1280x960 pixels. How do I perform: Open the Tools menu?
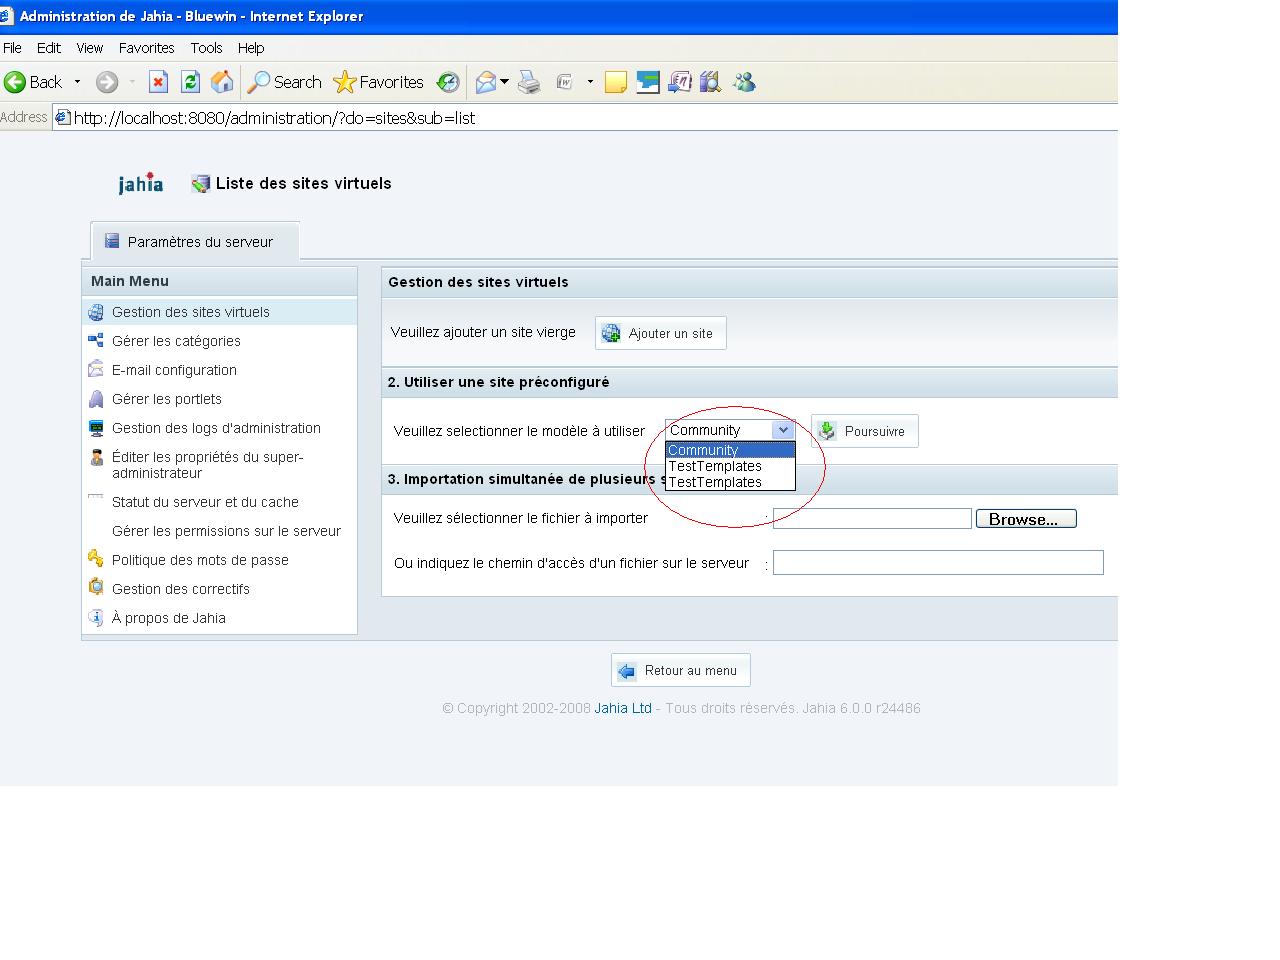[206, 48]
